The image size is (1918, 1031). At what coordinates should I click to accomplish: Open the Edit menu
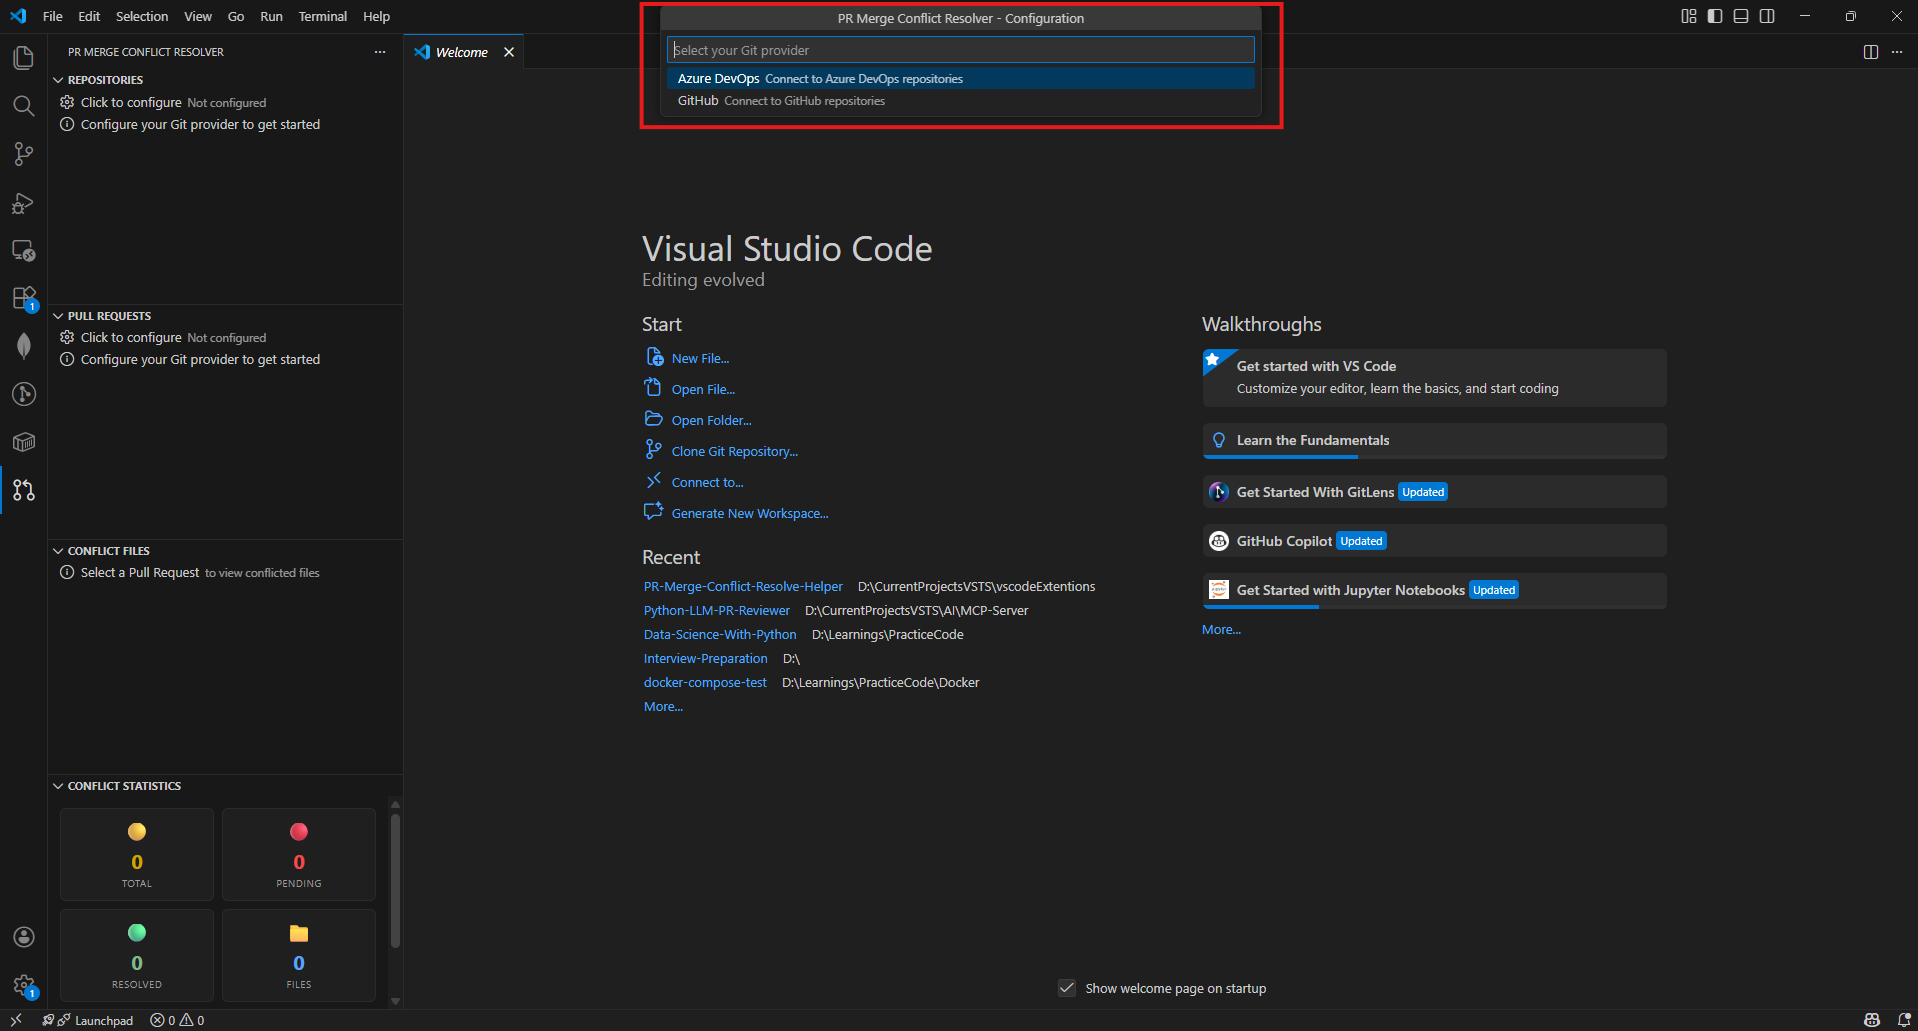tap(89, 16)
